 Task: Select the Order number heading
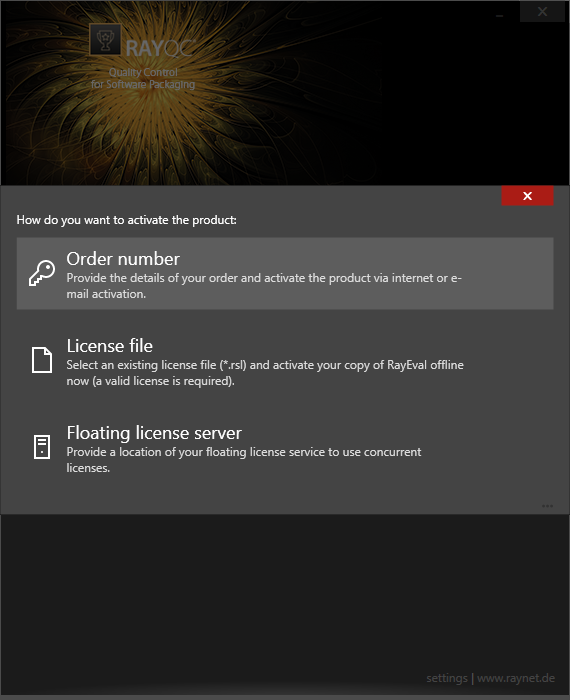point(123,259)
